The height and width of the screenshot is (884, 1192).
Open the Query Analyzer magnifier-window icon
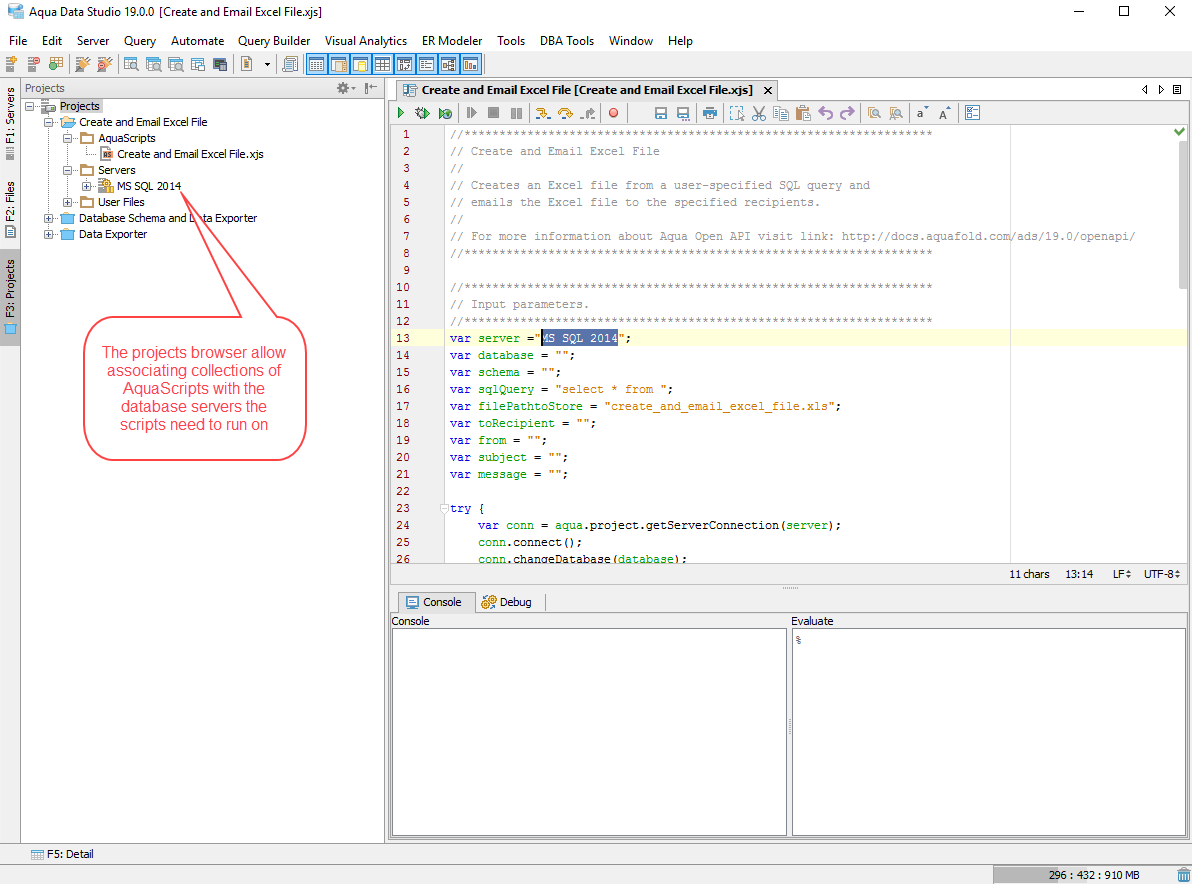pos(131,65)
